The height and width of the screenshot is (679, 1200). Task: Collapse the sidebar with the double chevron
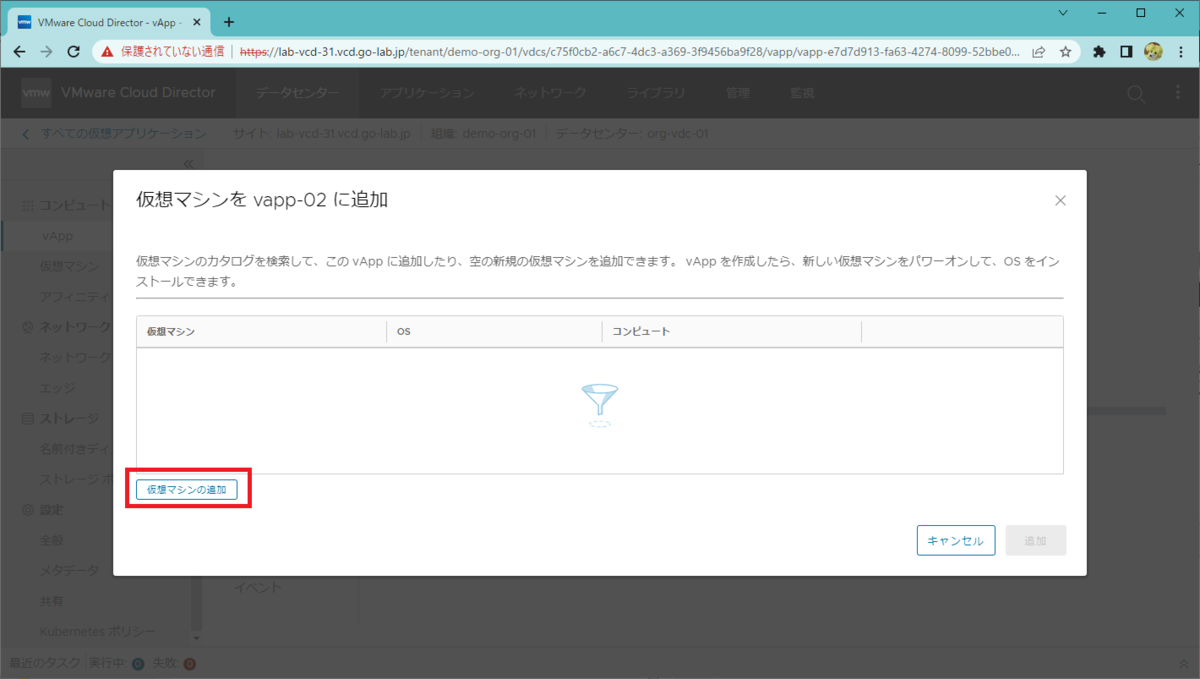(188, 163)
